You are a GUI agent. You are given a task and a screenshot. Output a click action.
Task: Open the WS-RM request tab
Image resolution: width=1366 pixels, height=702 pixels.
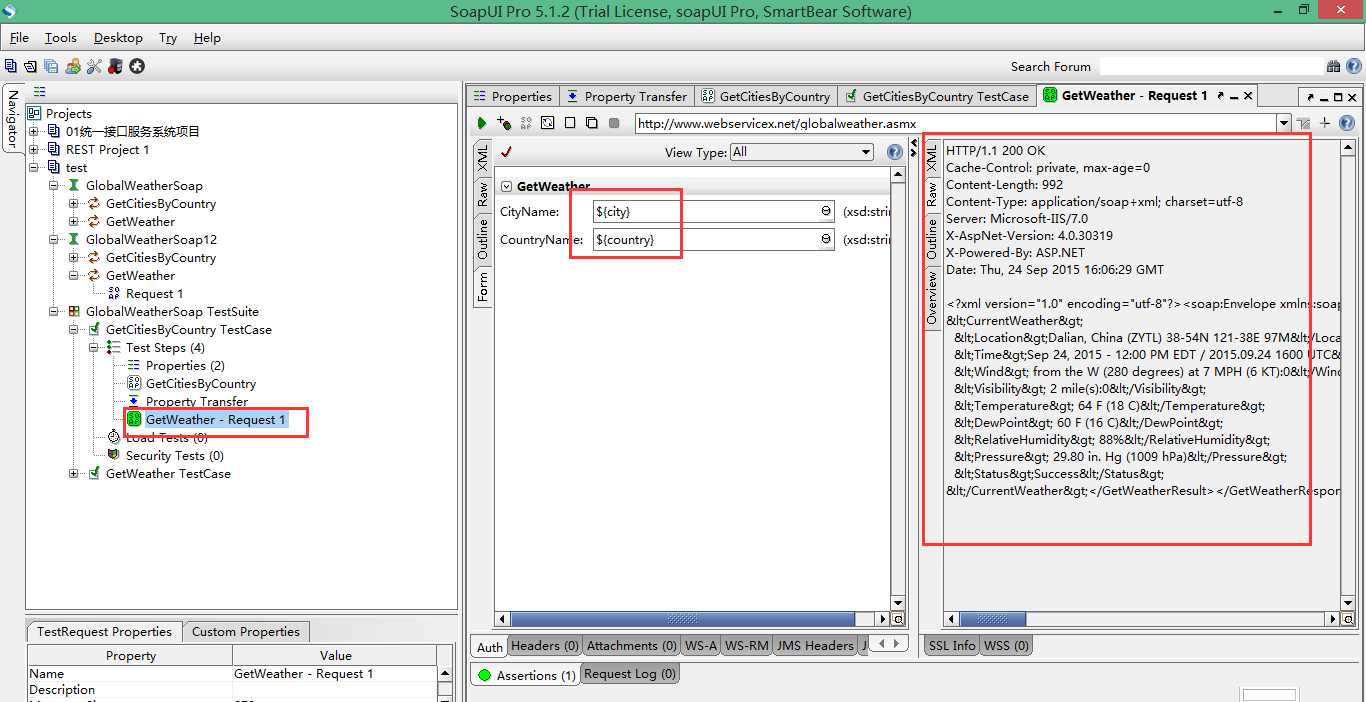(x=746, y=645)
